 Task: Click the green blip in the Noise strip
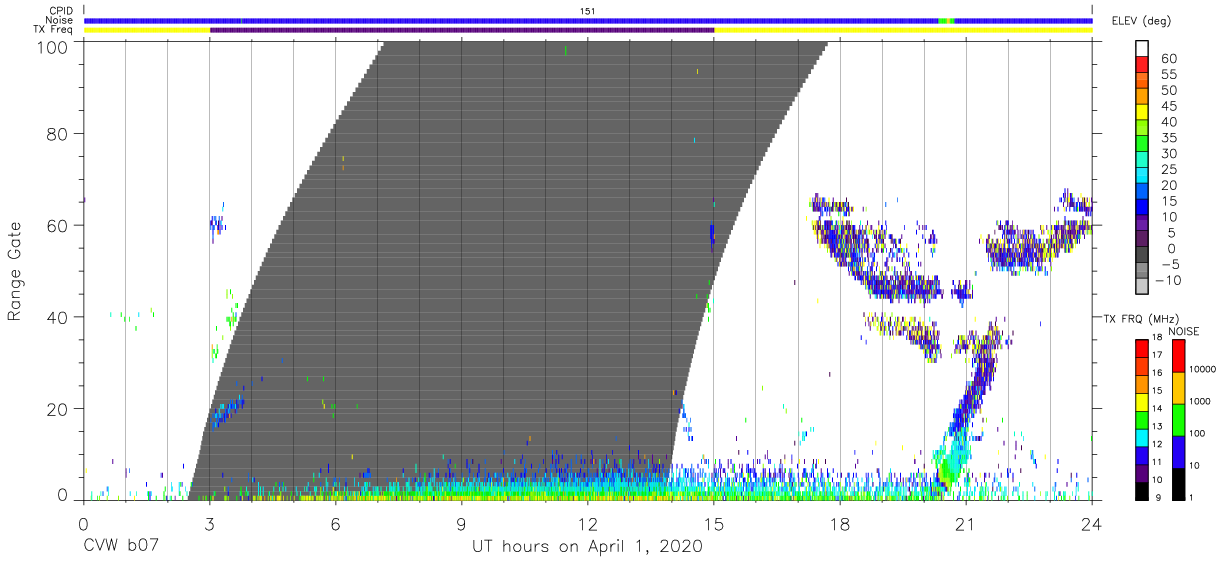(x=946, y=20)
